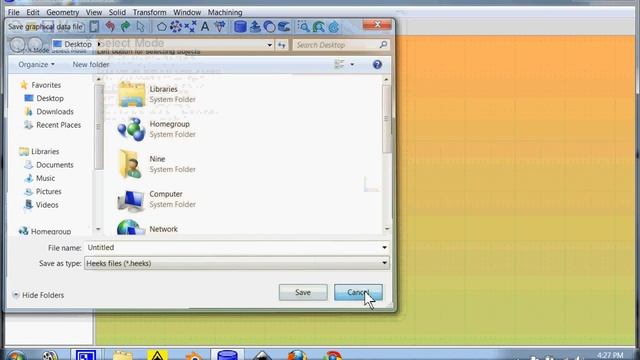640x360 pixels.
Task: Click the blue Help question mark icon
Action: (x=377, y=64)
